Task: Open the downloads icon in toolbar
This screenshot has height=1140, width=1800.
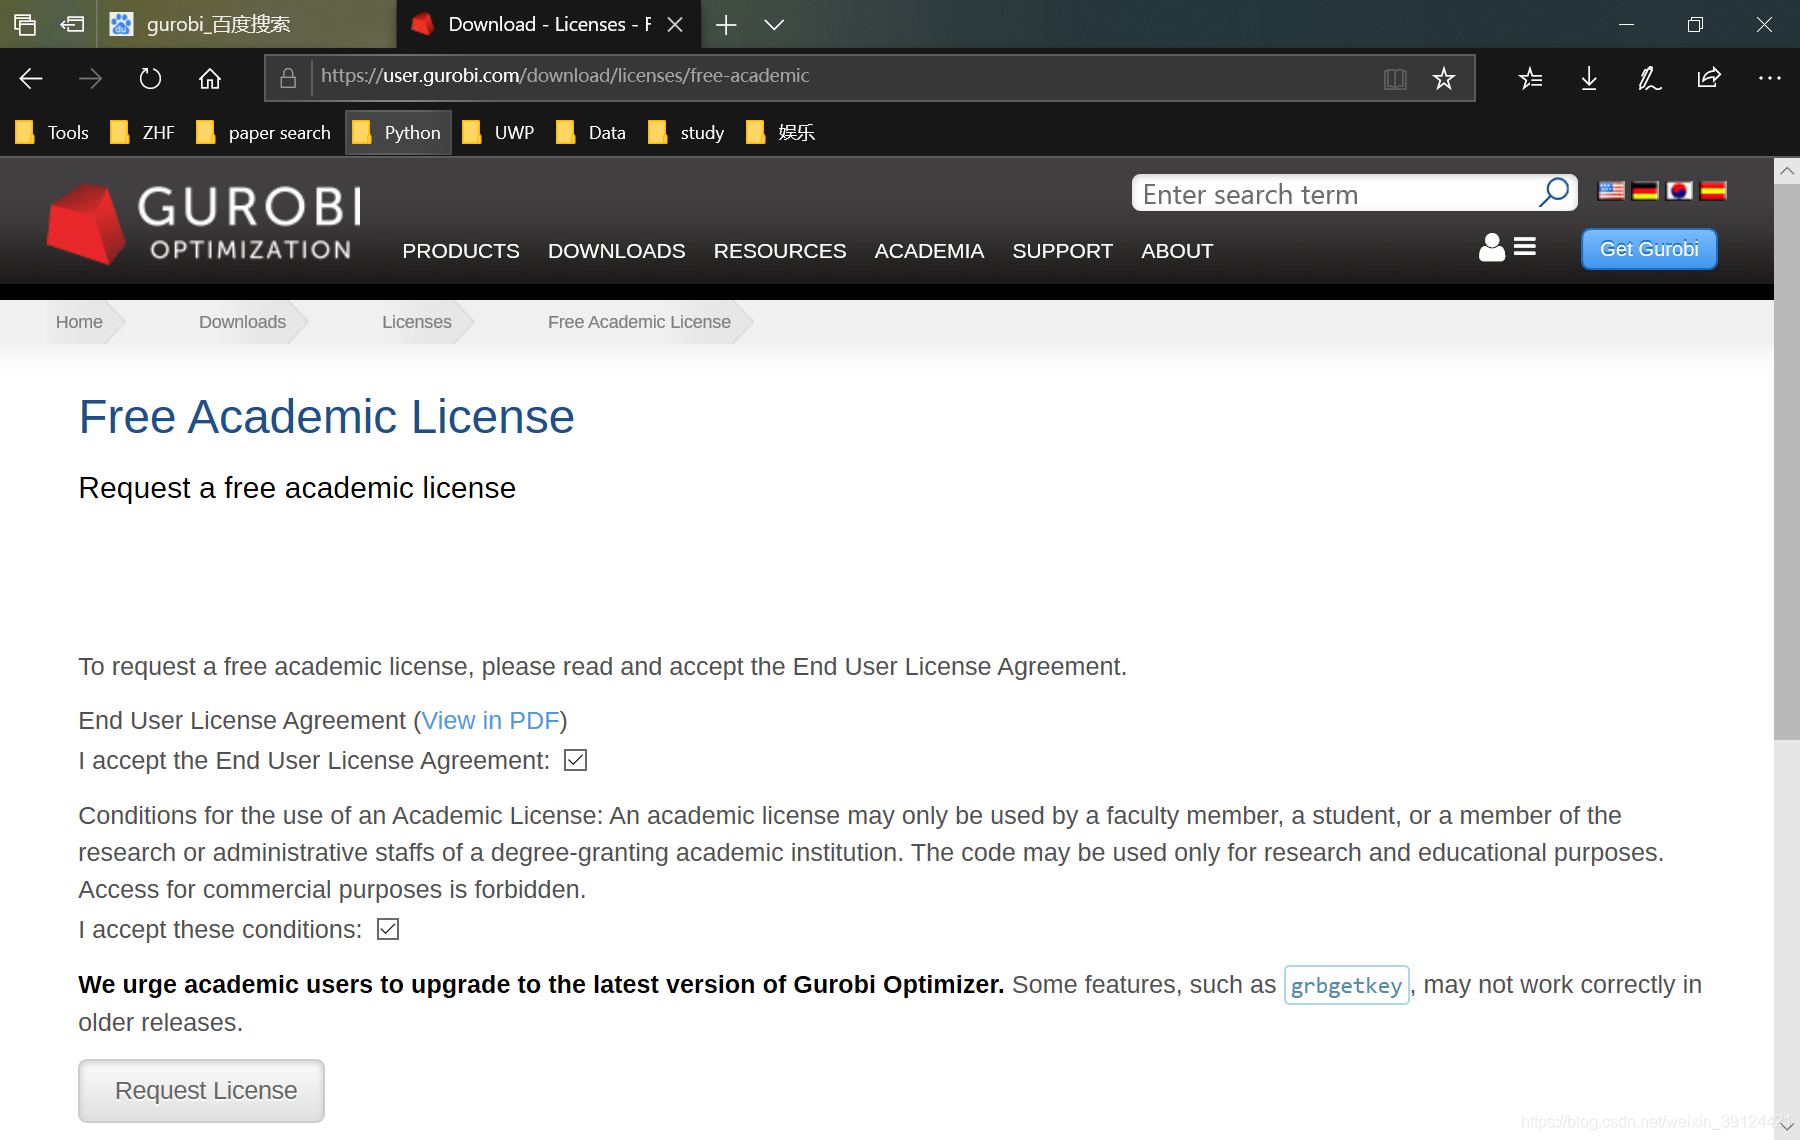Action: [1589, 78]
